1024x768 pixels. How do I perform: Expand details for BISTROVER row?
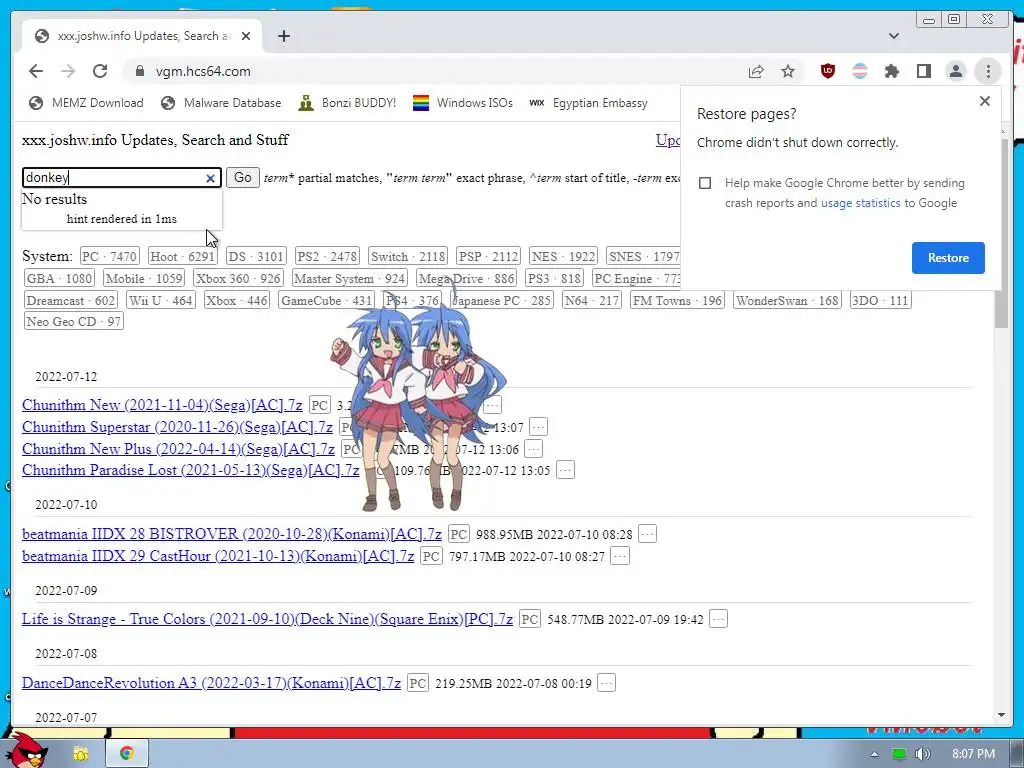click(647, 534)
